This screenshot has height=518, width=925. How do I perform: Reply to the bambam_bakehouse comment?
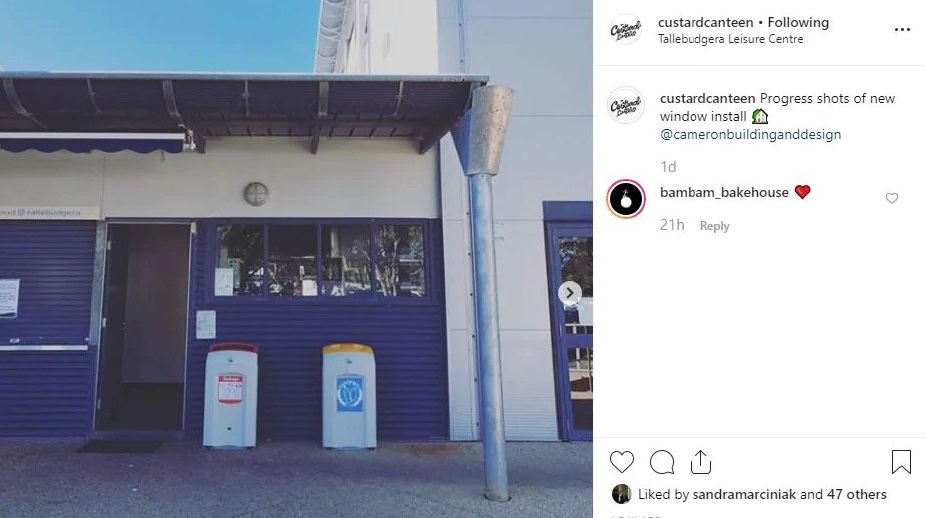714,226
